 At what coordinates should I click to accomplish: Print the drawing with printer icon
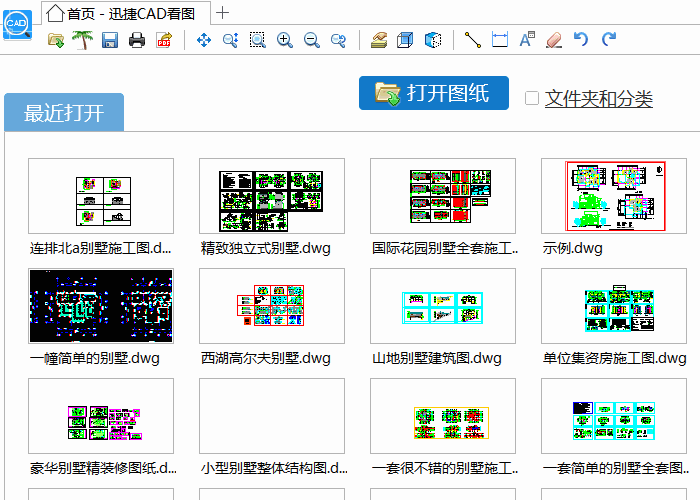tap(137, 40)
